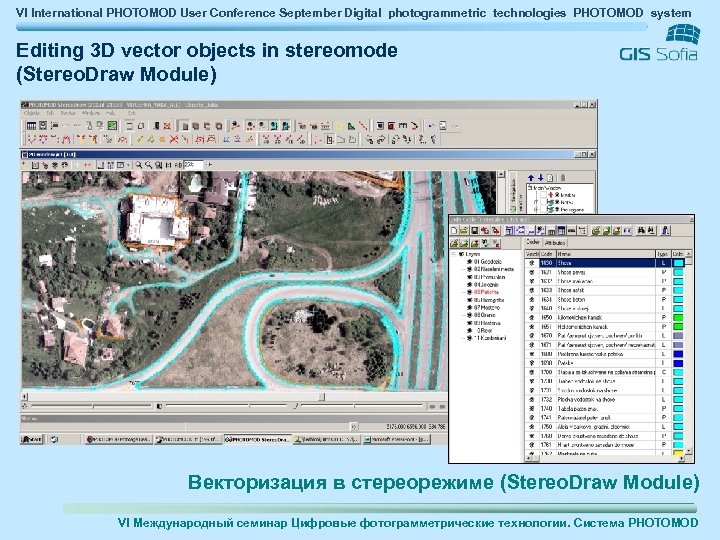The width and height of the screenshot is (720, 540).
Task: Select the layer 02 Naseleni mesta
Action: (x=494, y=269)
